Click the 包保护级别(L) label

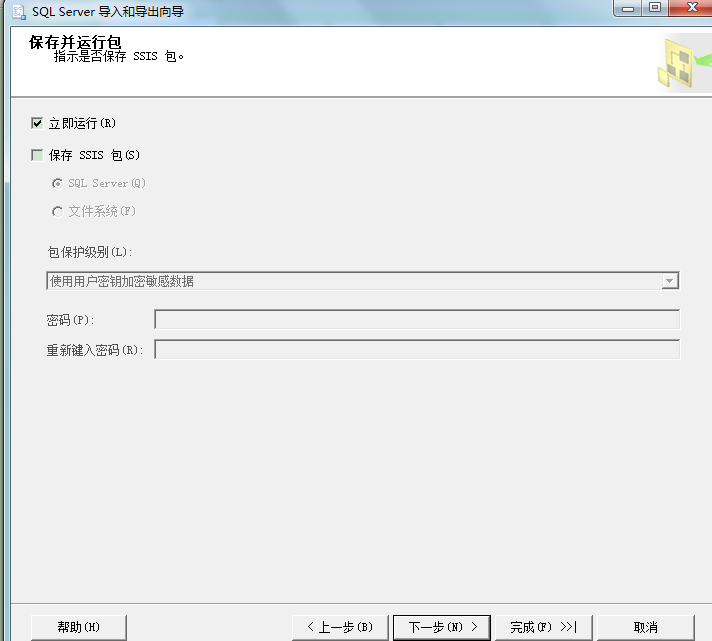[x=90, y=252]
